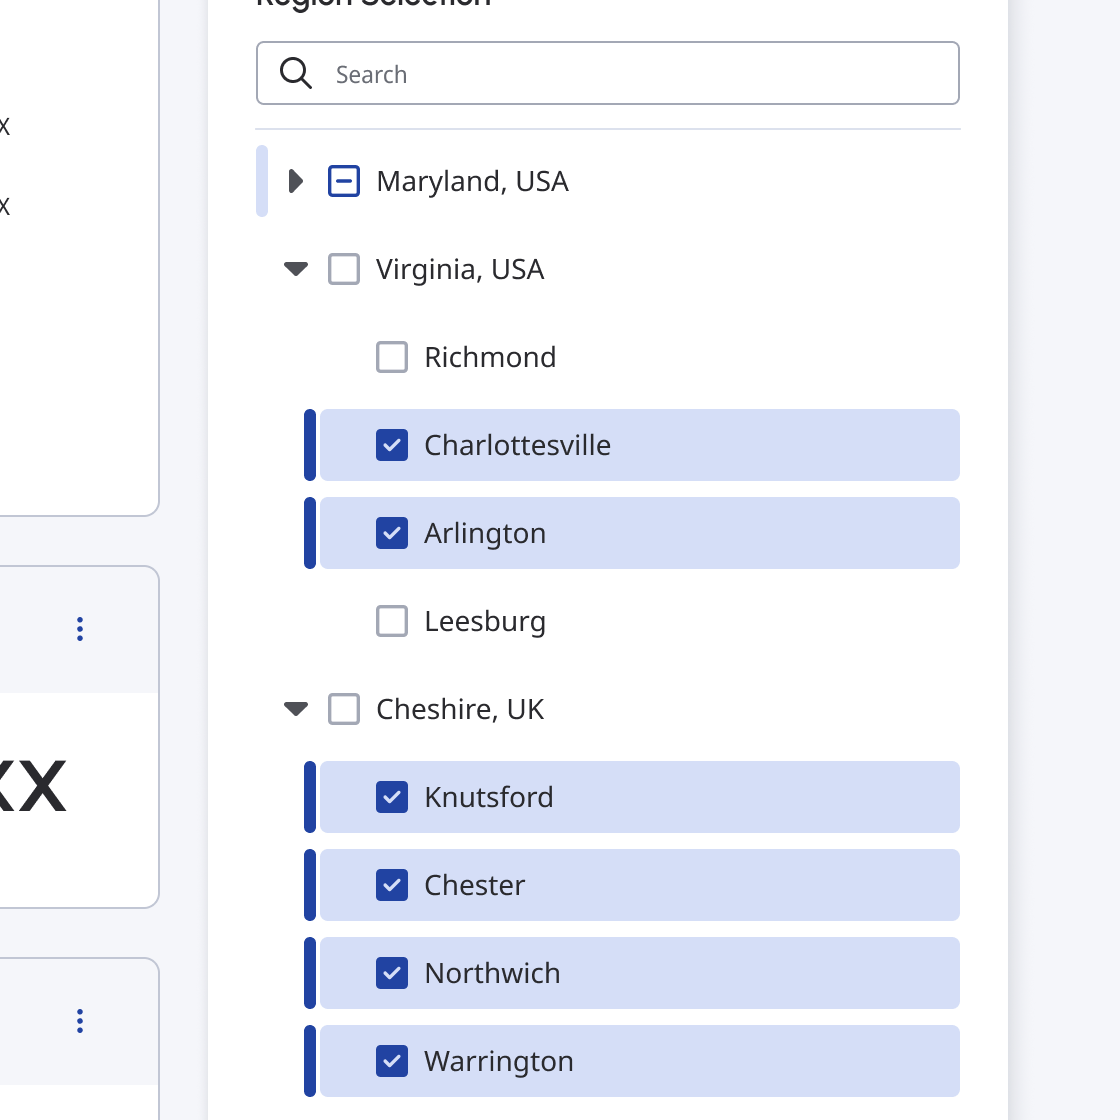Screen dimensions: 1120x1120
Task: Expand the Maryland, USA tree node
Action: 296,181
